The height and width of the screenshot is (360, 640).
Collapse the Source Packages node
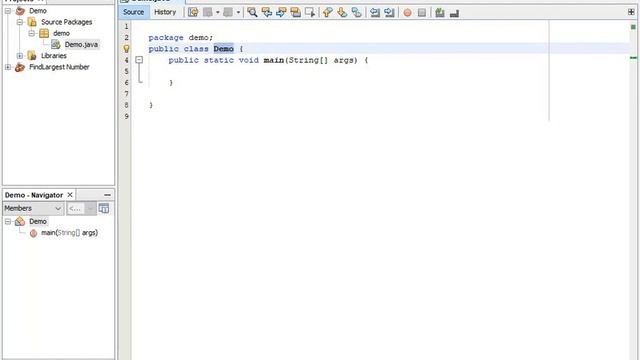(x=20, y=22)
